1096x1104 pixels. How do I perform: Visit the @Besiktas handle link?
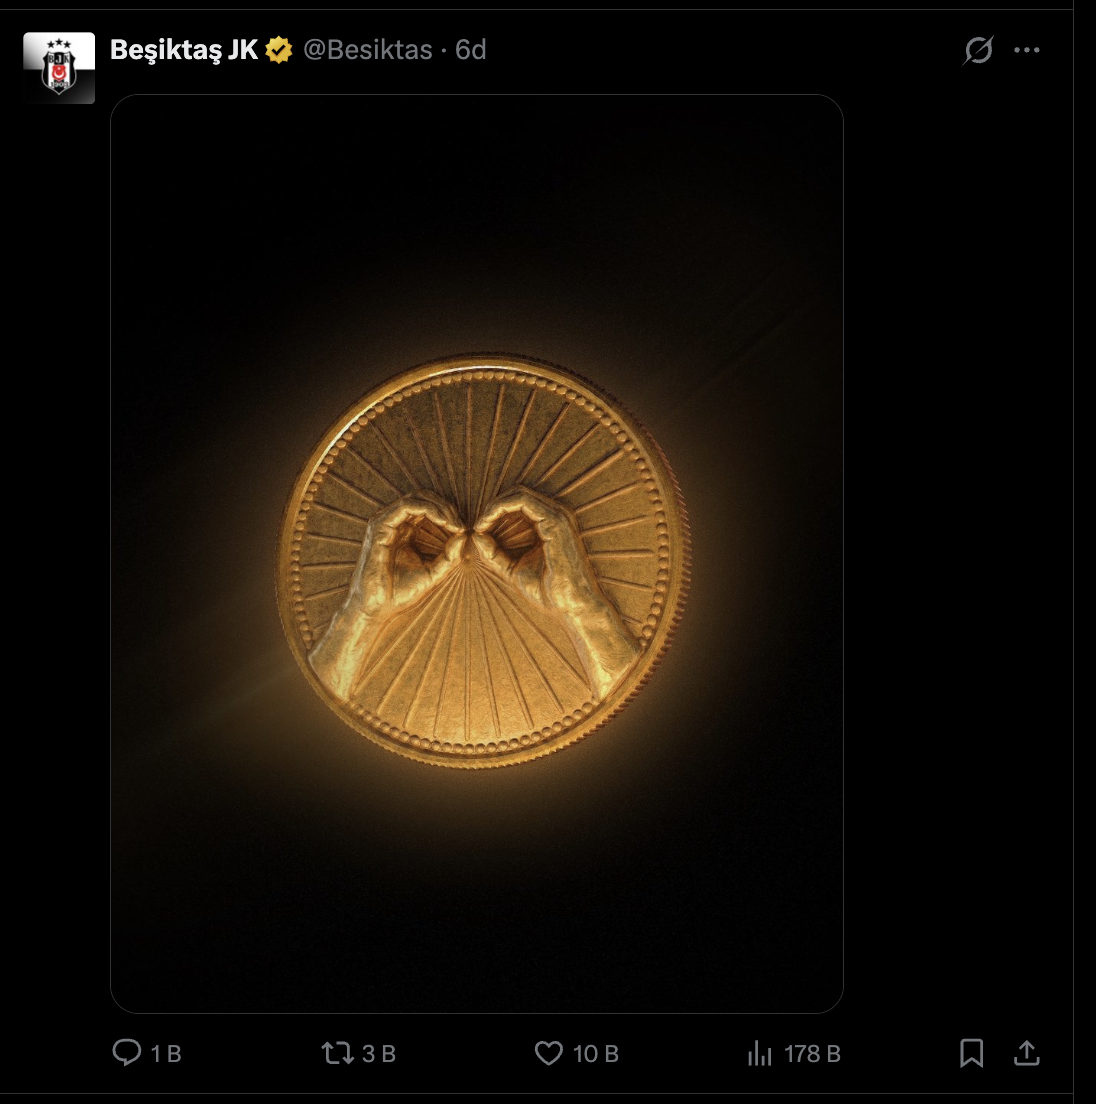pyautogui.click(x=367, y=50)
